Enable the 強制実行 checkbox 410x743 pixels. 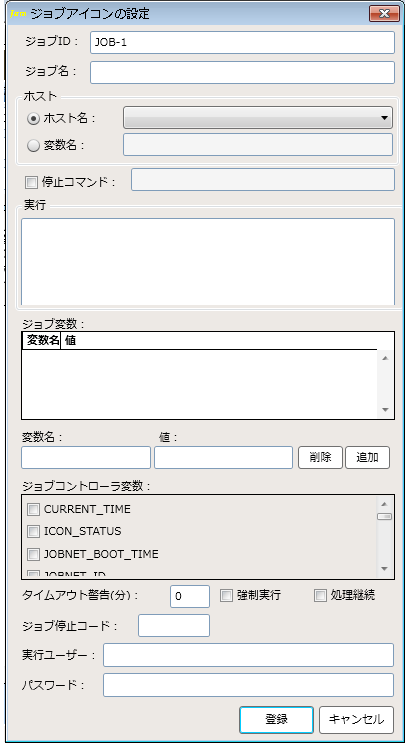point(226,596)
